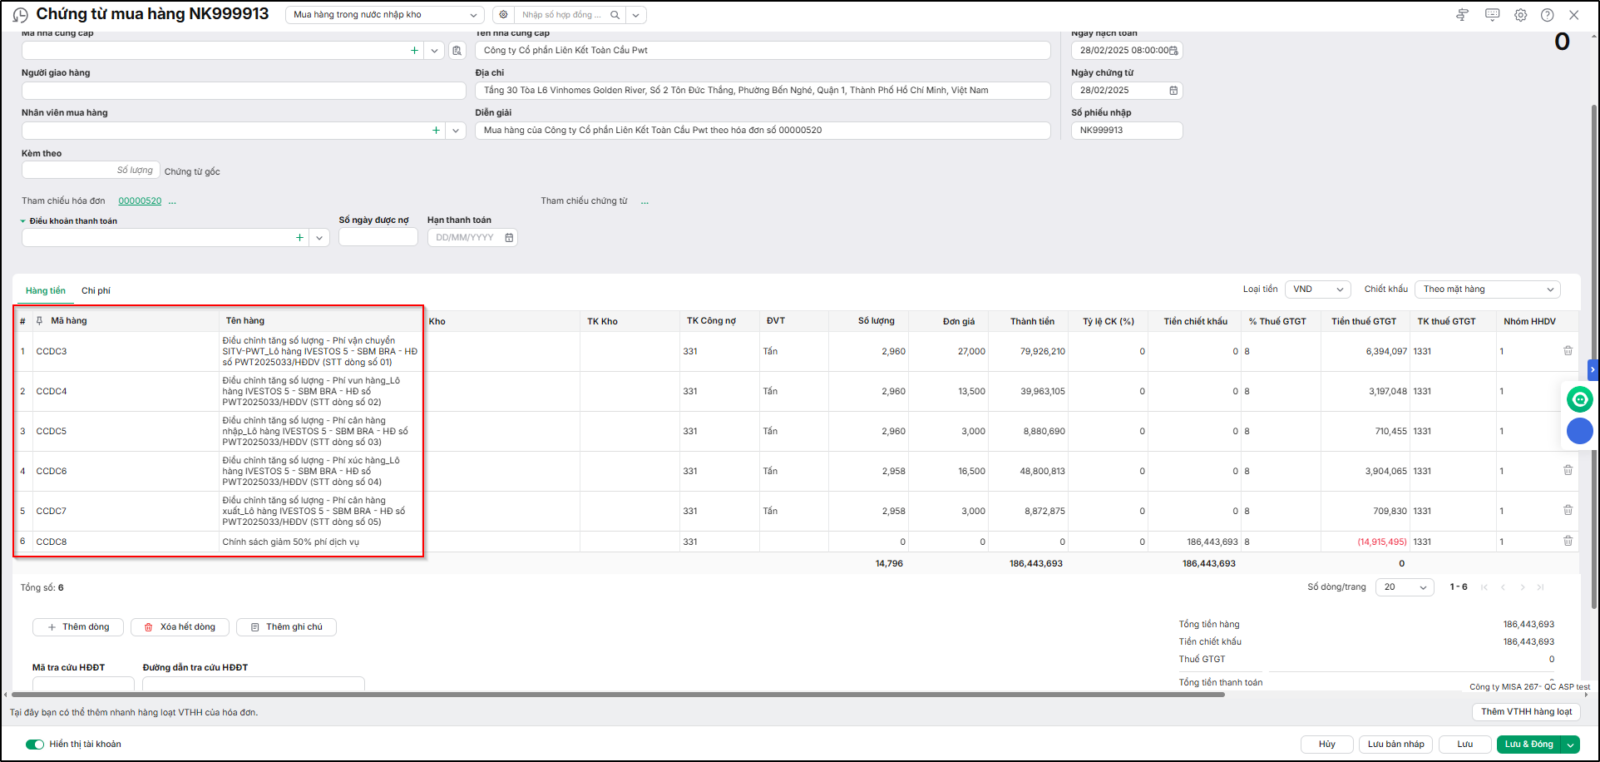1600x762 pixels.
Task: Expand the Lưu & Đóng split arrow
Action: click(1571, 744)
